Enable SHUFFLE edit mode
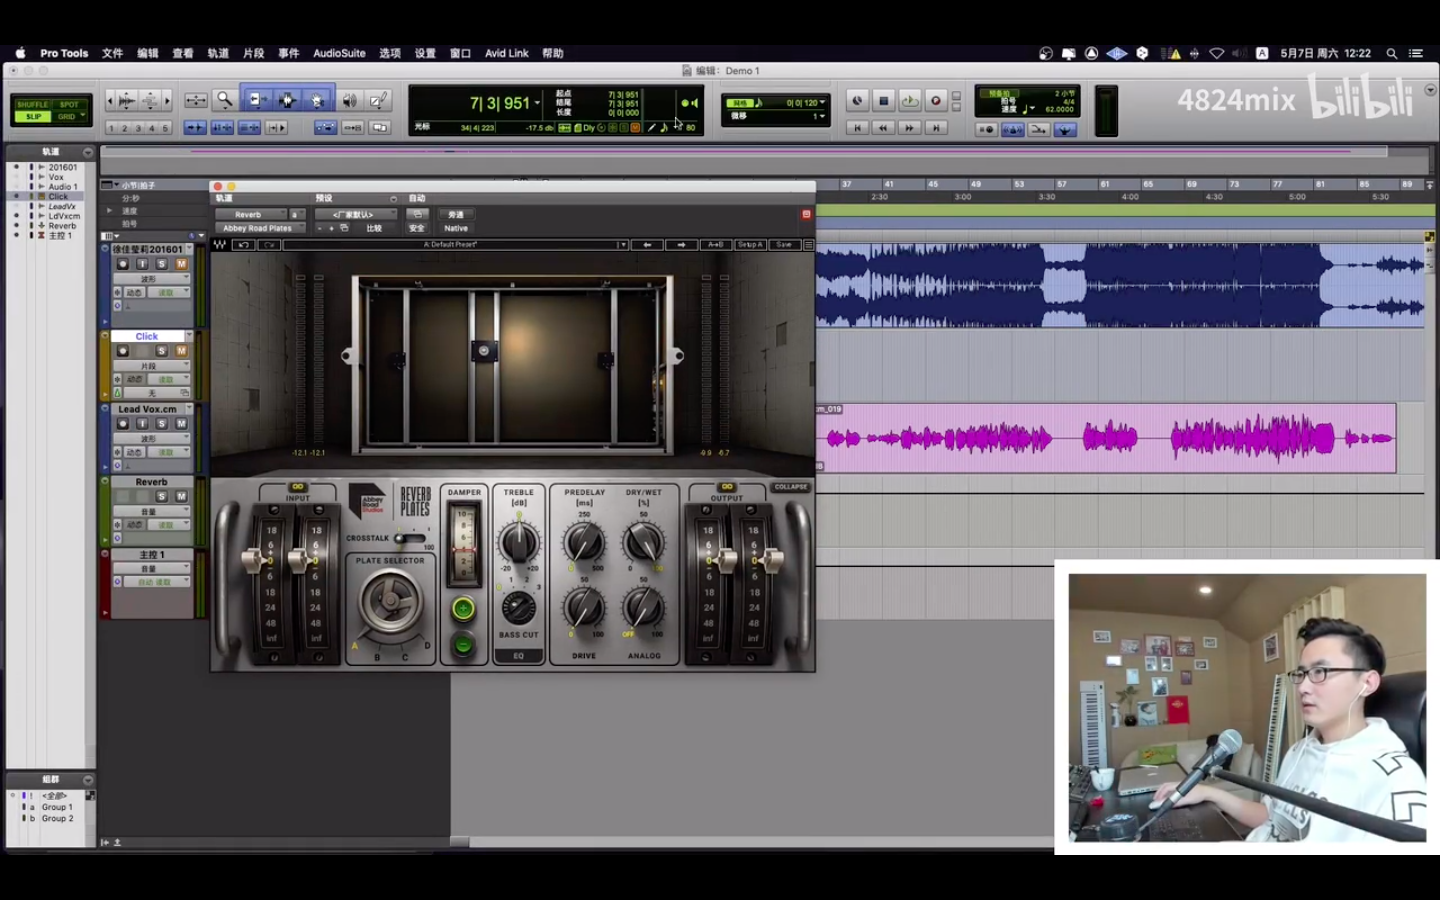Image resolution: width=1440 pixels, height=900 pixels. [33, 104]
